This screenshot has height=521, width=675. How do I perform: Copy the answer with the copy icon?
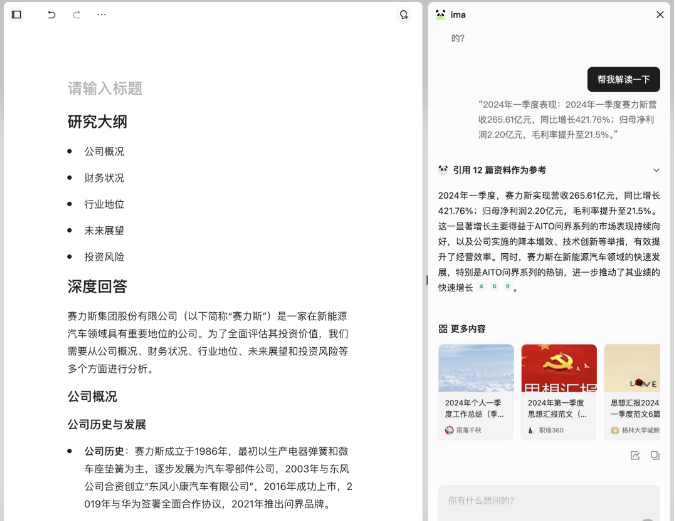click(x=655, y=455)
